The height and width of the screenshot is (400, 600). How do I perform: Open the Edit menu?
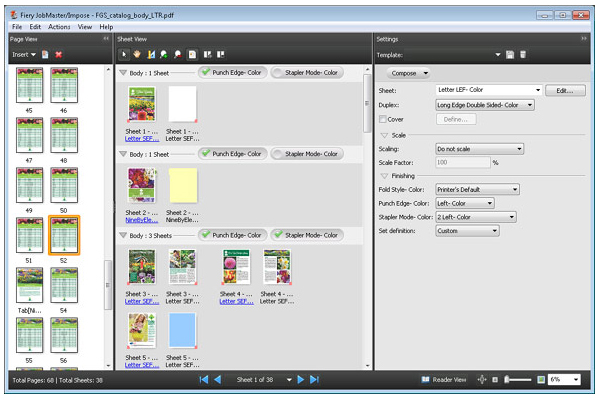tap(35, 27)
